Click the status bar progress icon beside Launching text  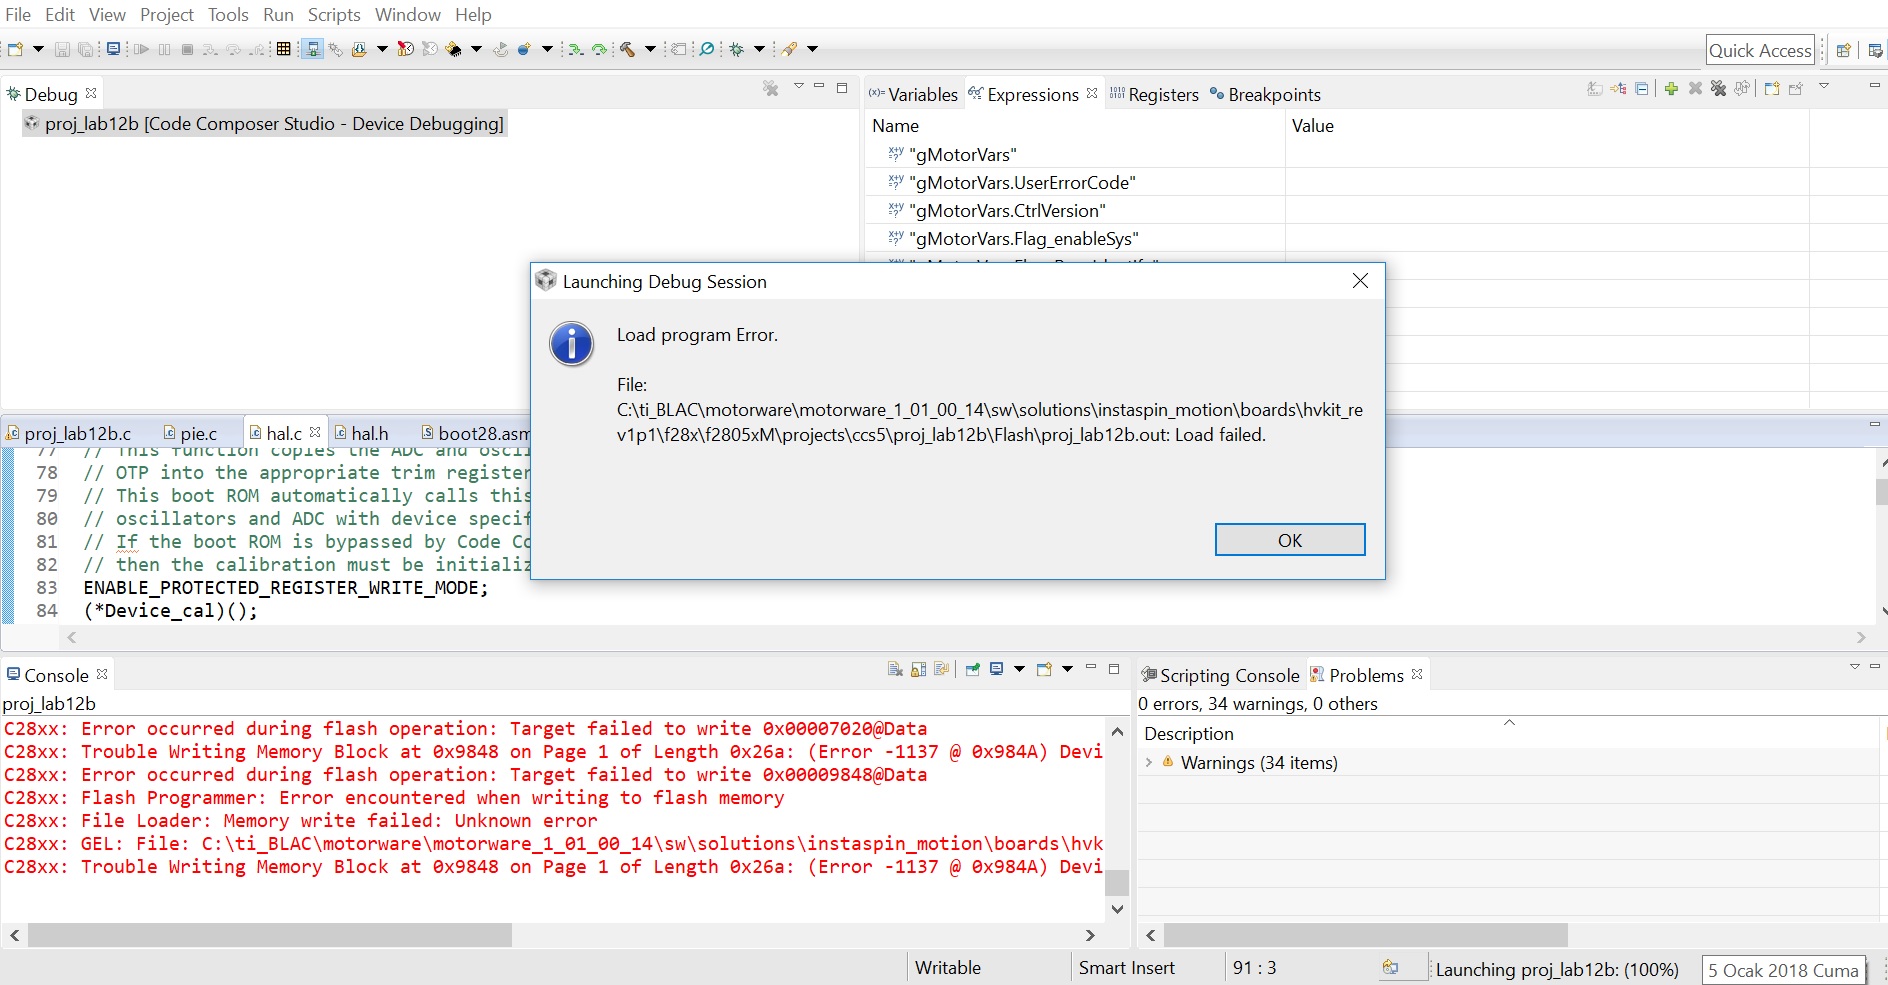coord(1390,968)
